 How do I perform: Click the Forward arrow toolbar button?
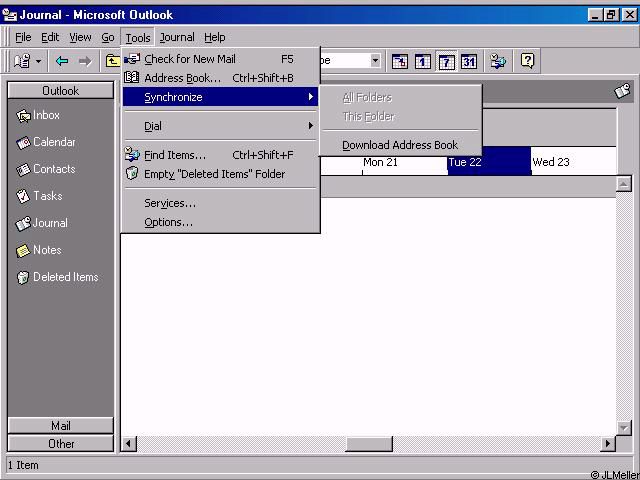click(x=85, y=61)
